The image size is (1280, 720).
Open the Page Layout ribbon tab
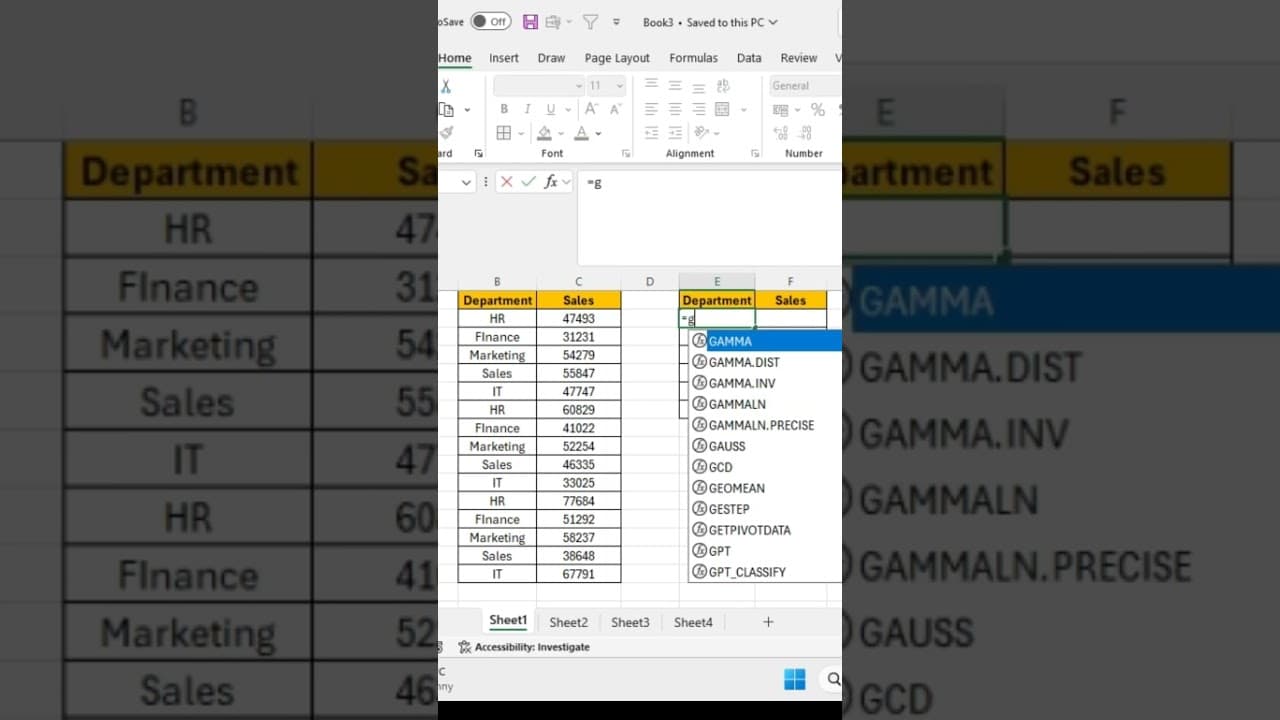click(x=617, y=58)
